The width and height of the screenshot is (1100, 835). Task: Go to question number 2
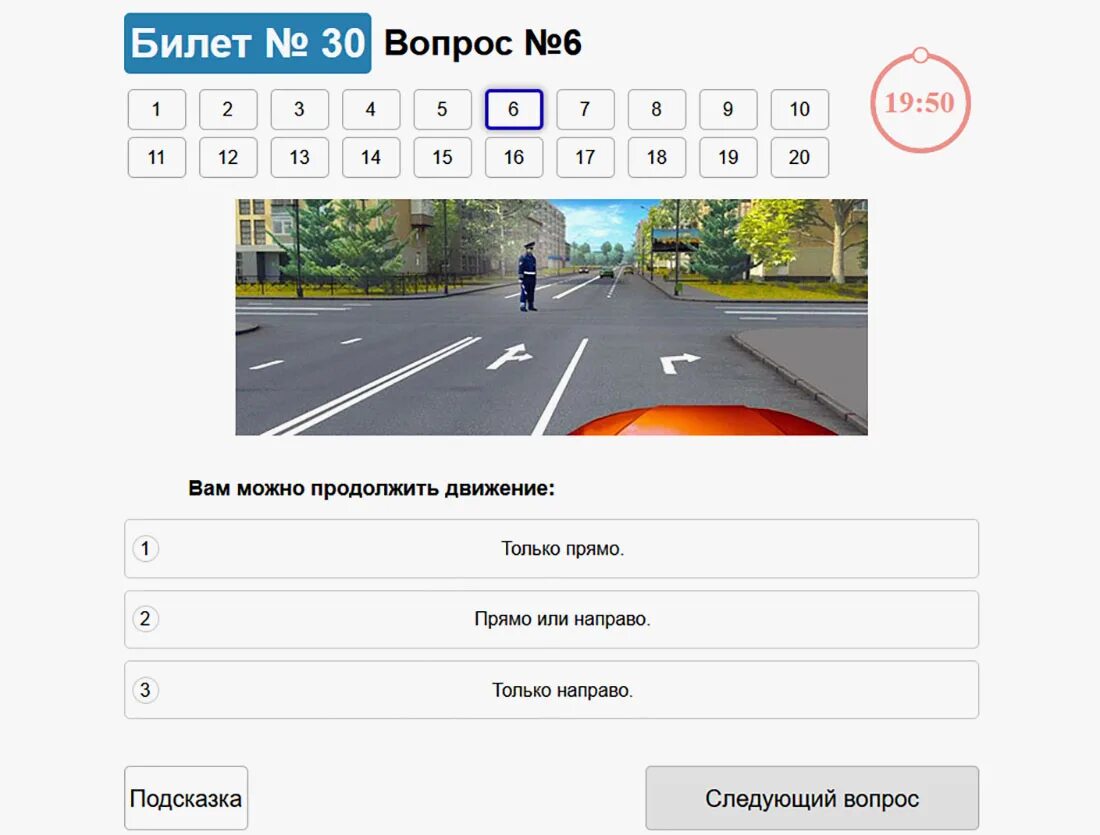coord(228,109)
